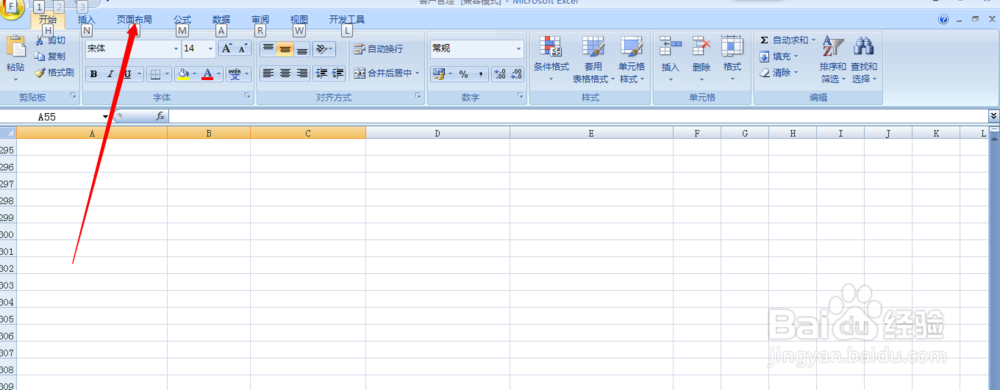Open the fill color dropdown arrow
The width and height of the screenshot is (1000, 390).
[195, 74]
